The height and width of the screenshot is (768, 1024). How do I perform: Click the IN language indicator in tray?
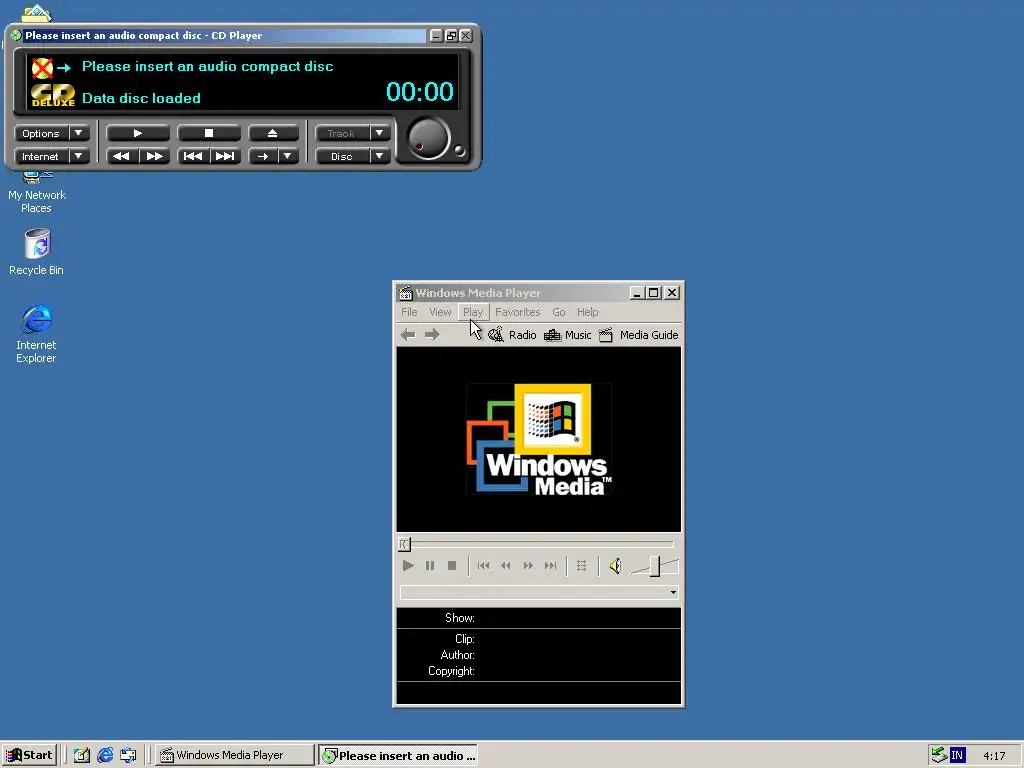tap(957, 756)
